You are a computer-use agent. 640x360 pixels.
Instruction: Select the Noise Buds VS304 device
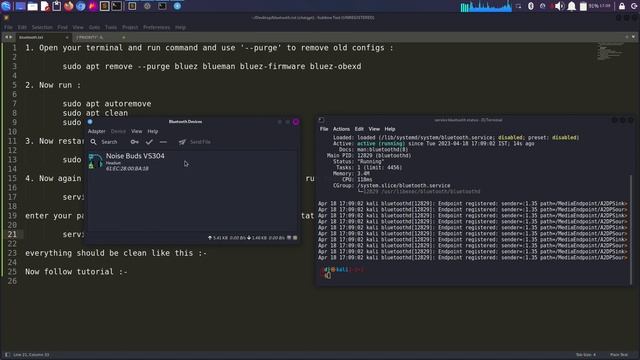pos(193,162)
